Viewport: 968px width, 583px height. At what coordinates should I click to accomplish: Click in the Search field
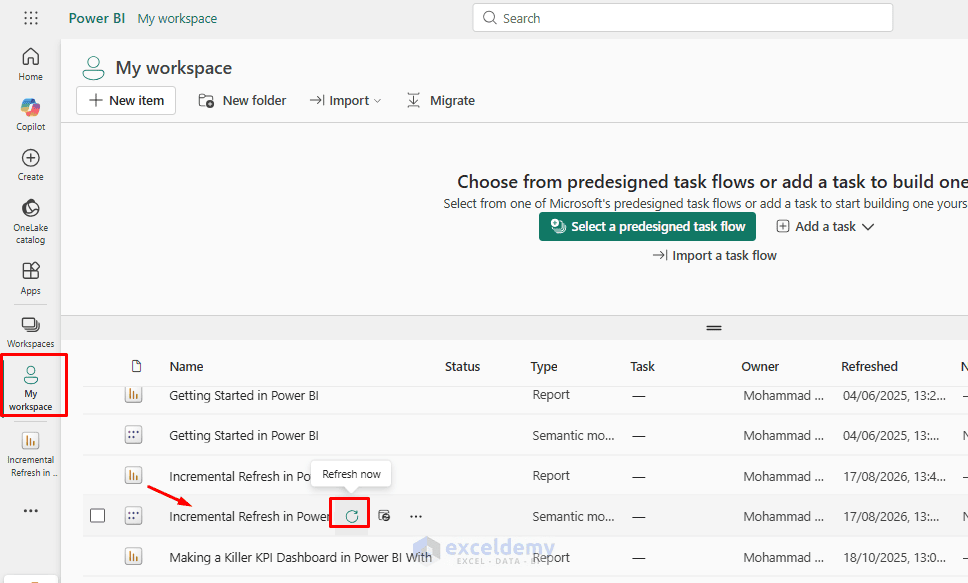(683, 18)
